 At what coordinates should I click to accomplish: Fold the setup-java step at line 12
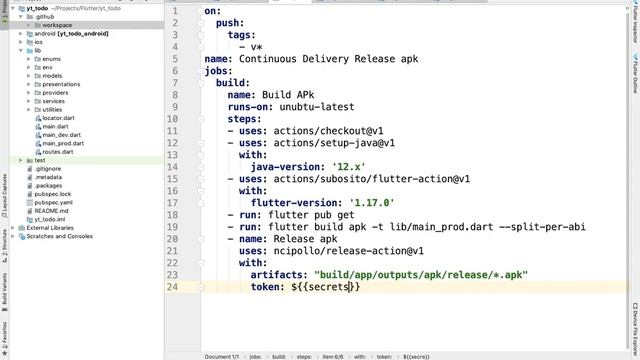coord(200,143)
